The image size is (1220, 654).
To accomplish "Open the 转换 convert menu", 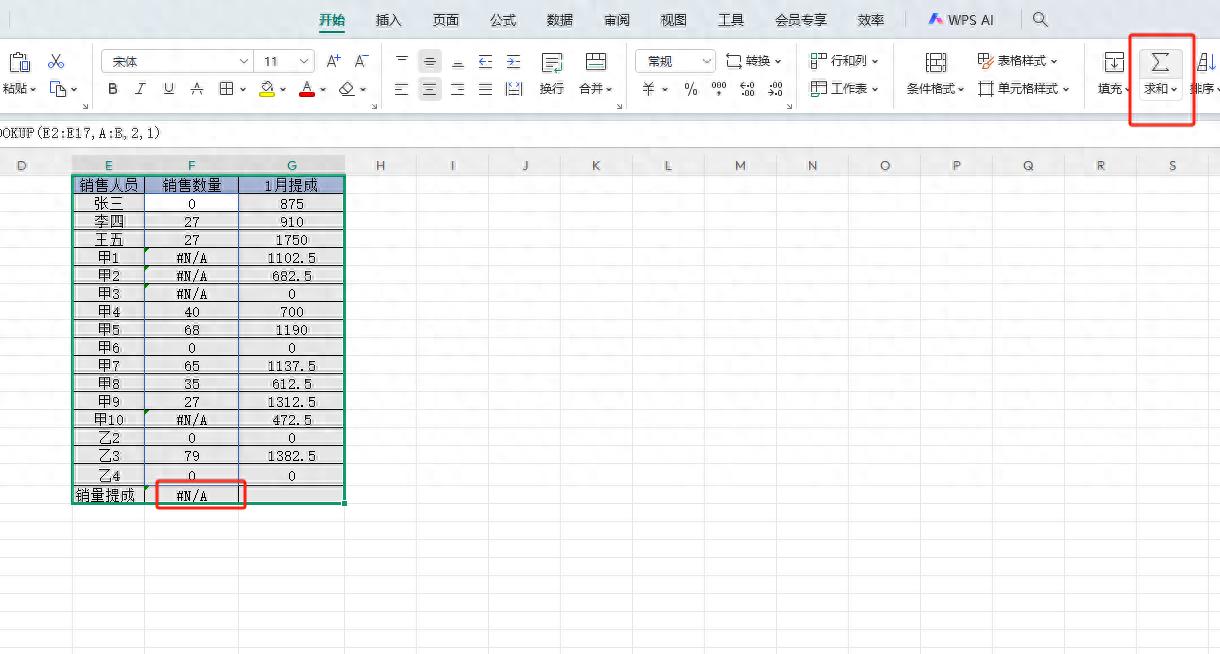I will [754, 61].
